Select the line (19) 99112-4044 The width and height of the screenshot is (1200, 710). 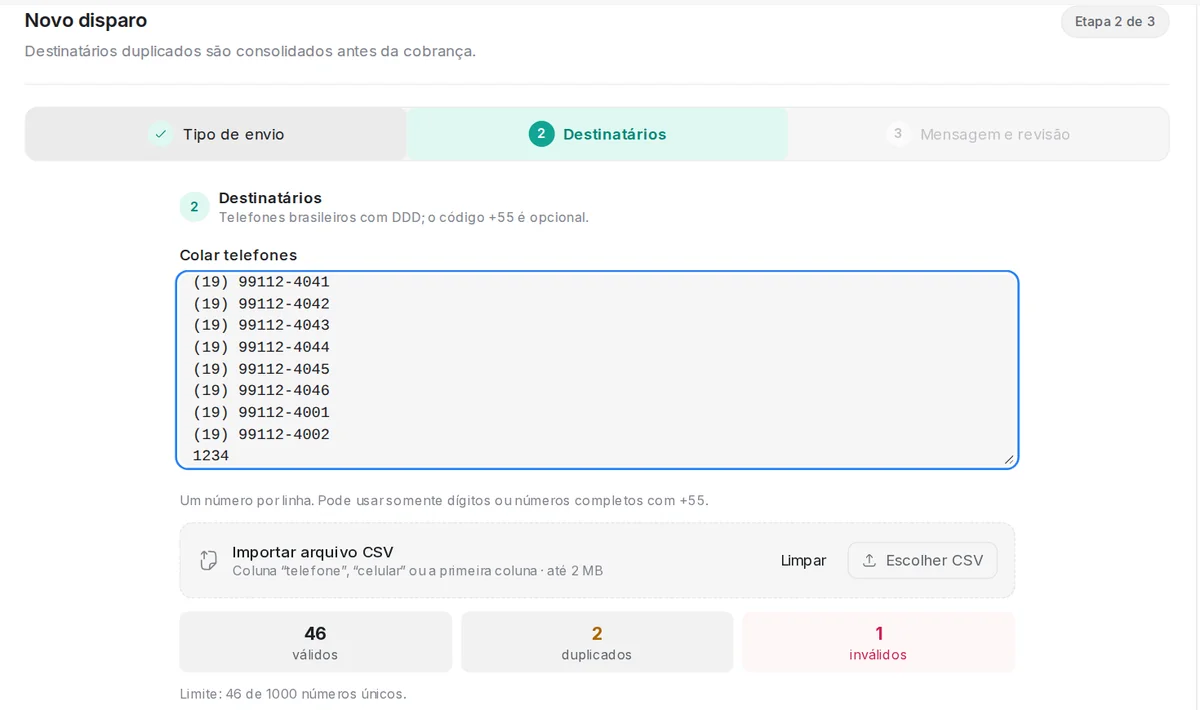pyautogui.click(x=261, y=348)
